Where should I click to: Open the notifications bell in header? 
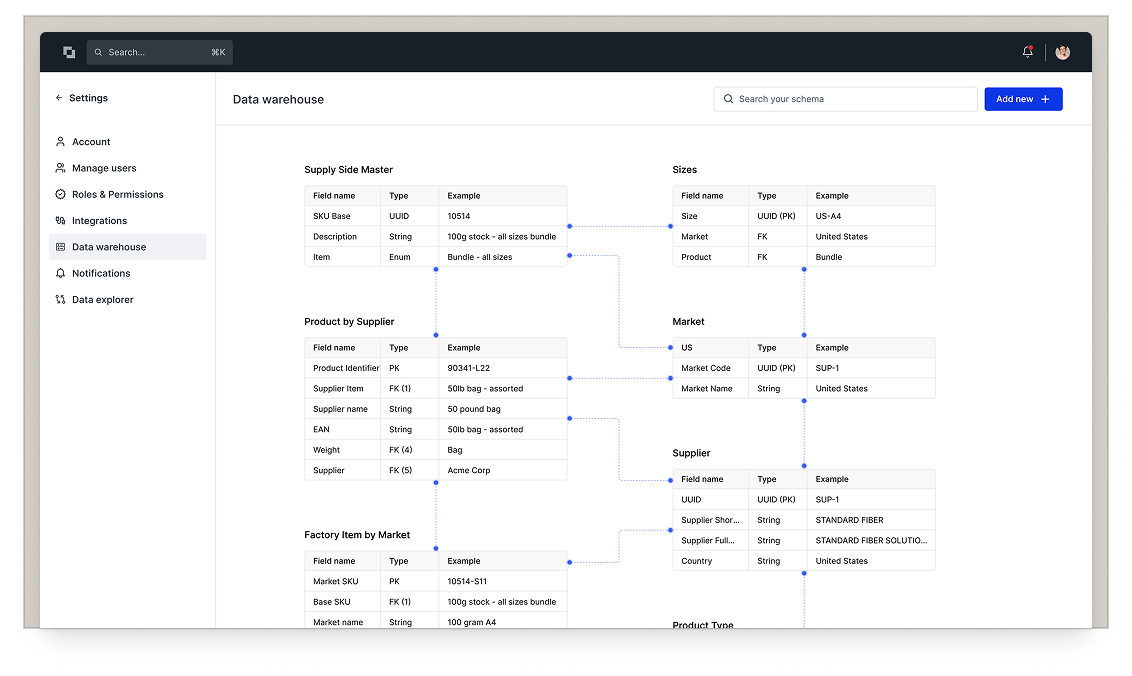click(x=1027, y=52)
